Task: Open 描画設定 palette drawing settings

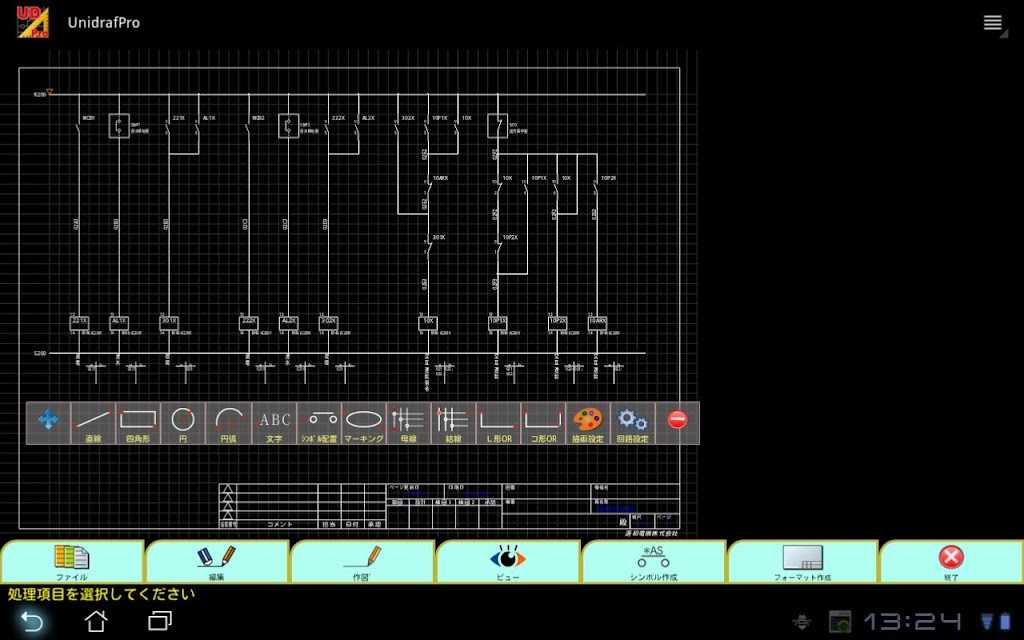Action: pyautogui.click(x=588, y=423)
